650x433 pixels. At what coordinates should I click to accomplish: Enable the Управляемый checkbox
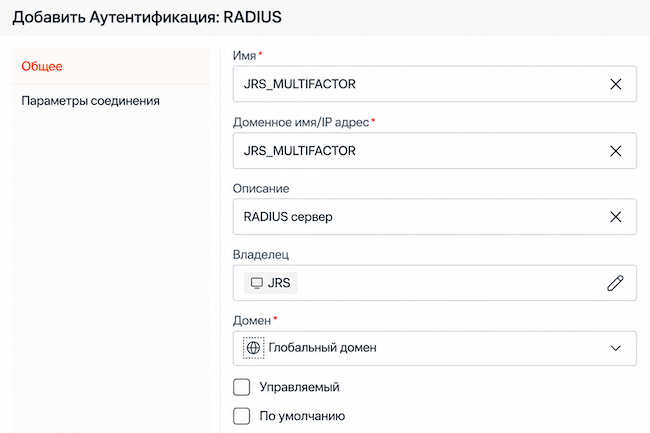pos(241,387)
